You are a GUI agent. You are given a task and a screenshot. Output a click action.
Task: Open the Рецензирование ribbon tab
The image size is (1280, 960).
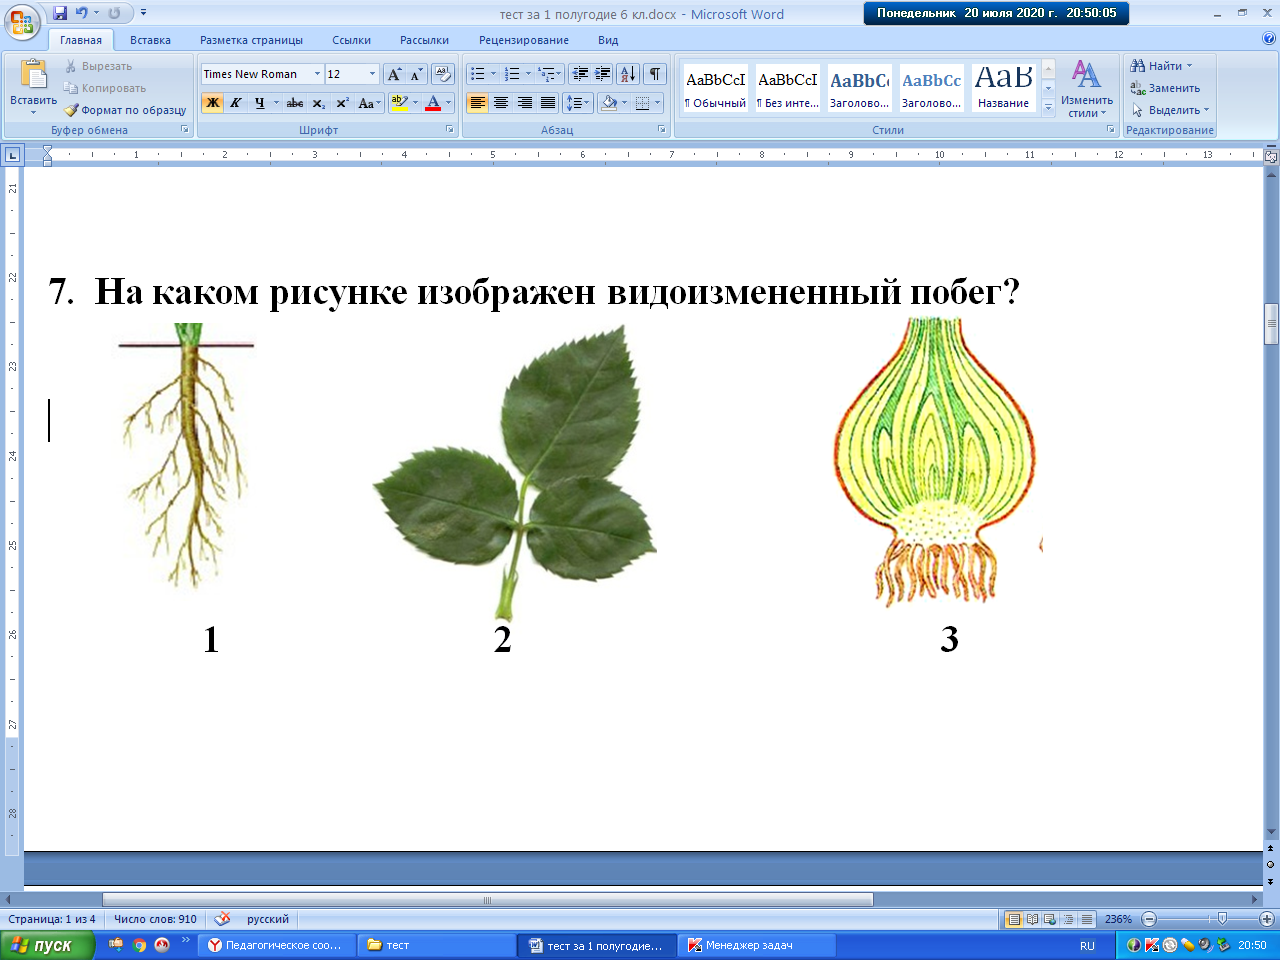523,40
